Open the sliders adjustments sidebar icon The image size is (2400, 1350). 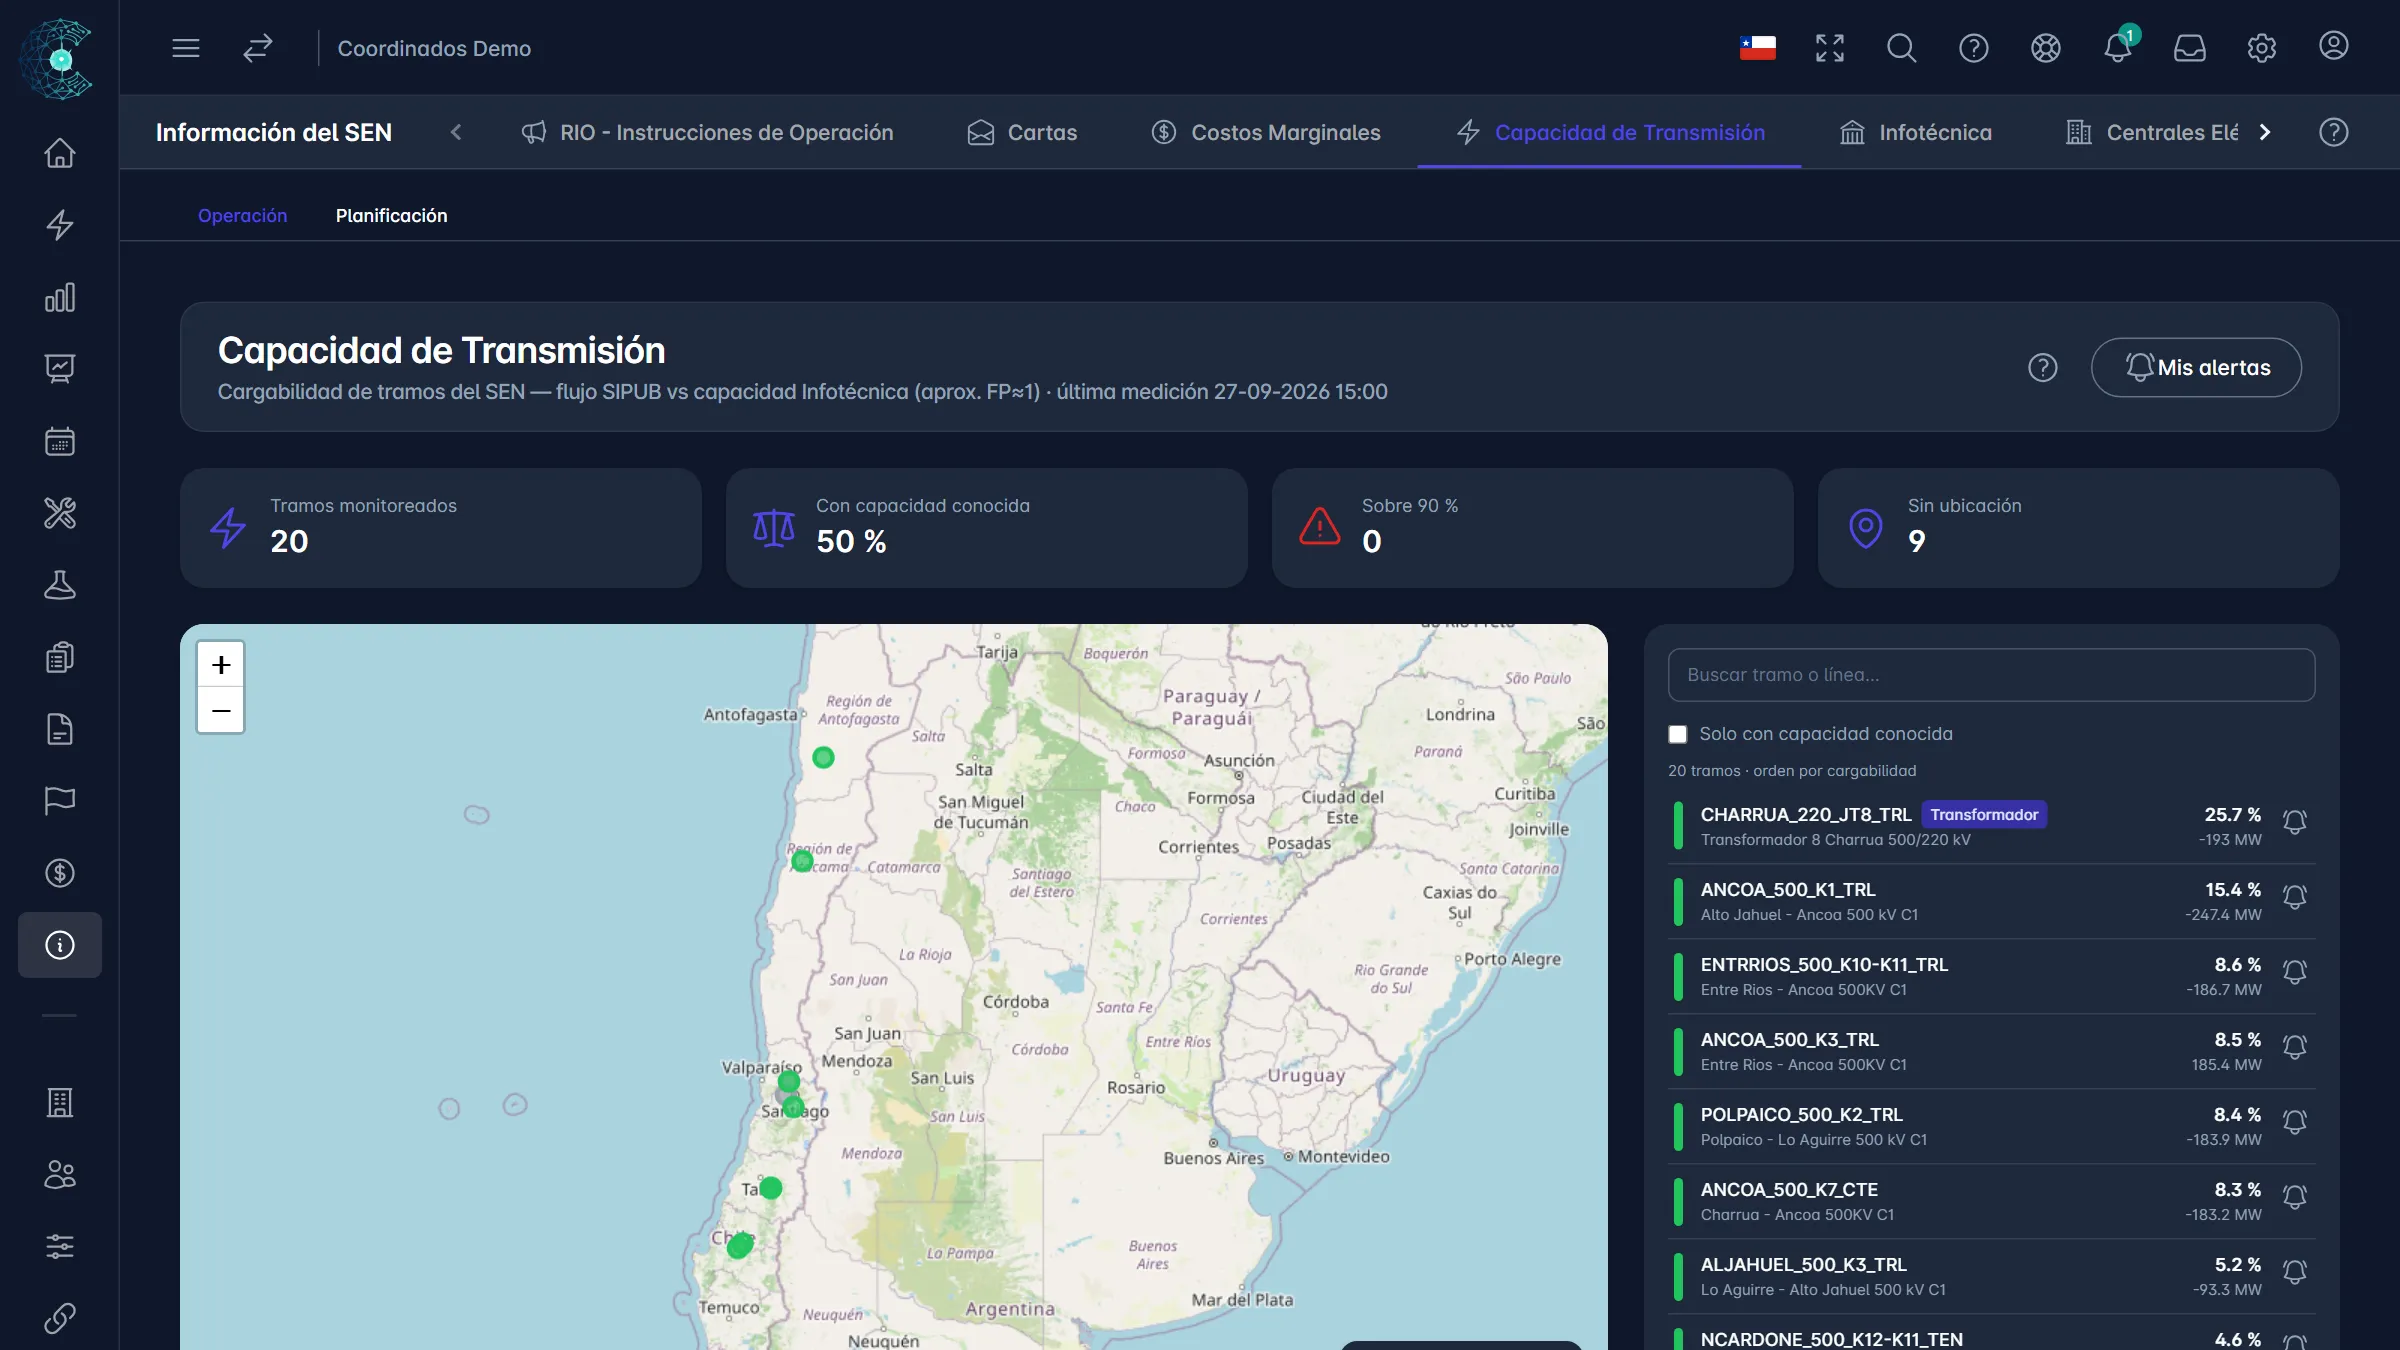click(60, 1247)
